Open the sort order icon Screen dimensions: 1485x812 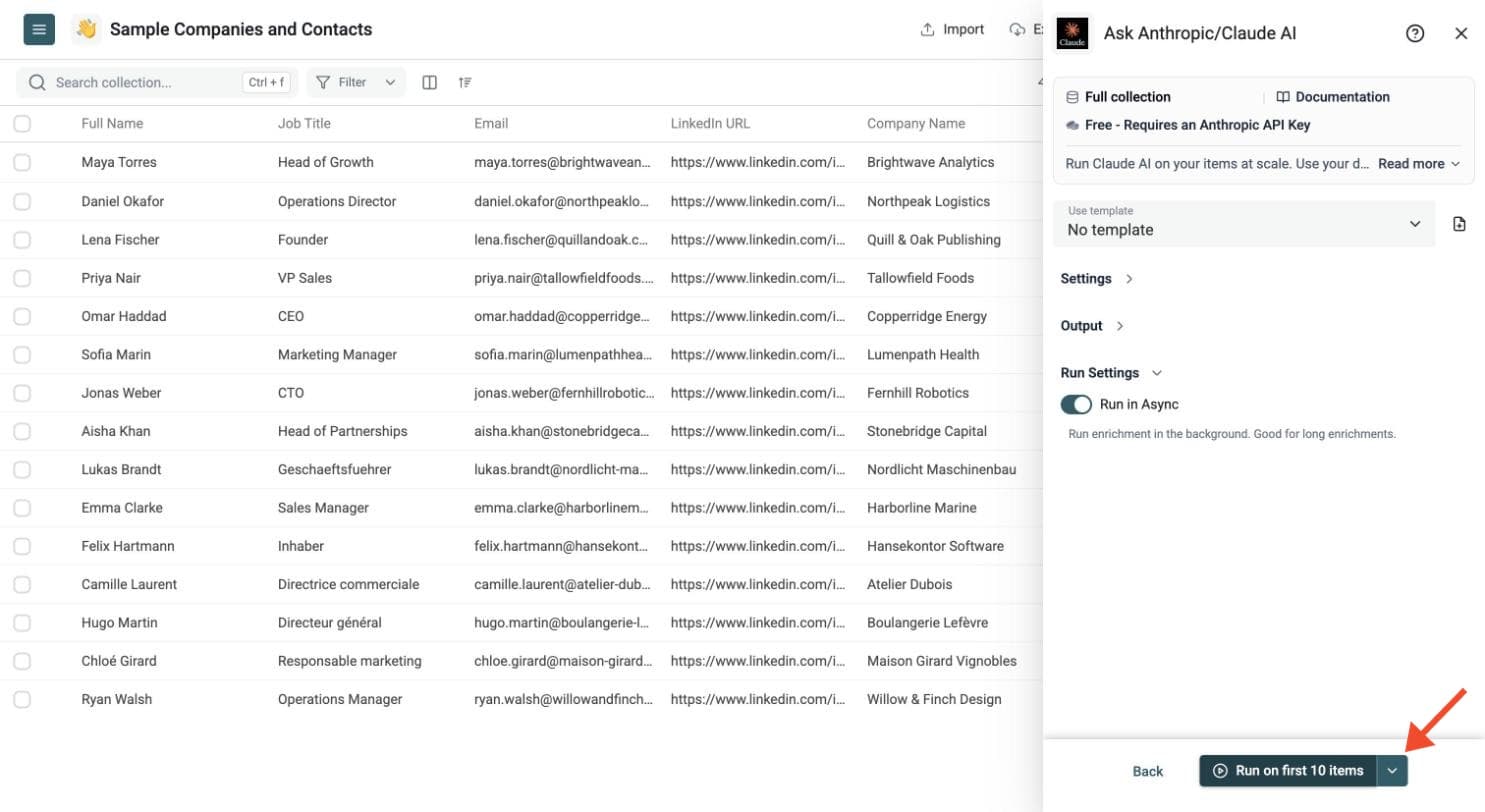(x=465, y=83)
